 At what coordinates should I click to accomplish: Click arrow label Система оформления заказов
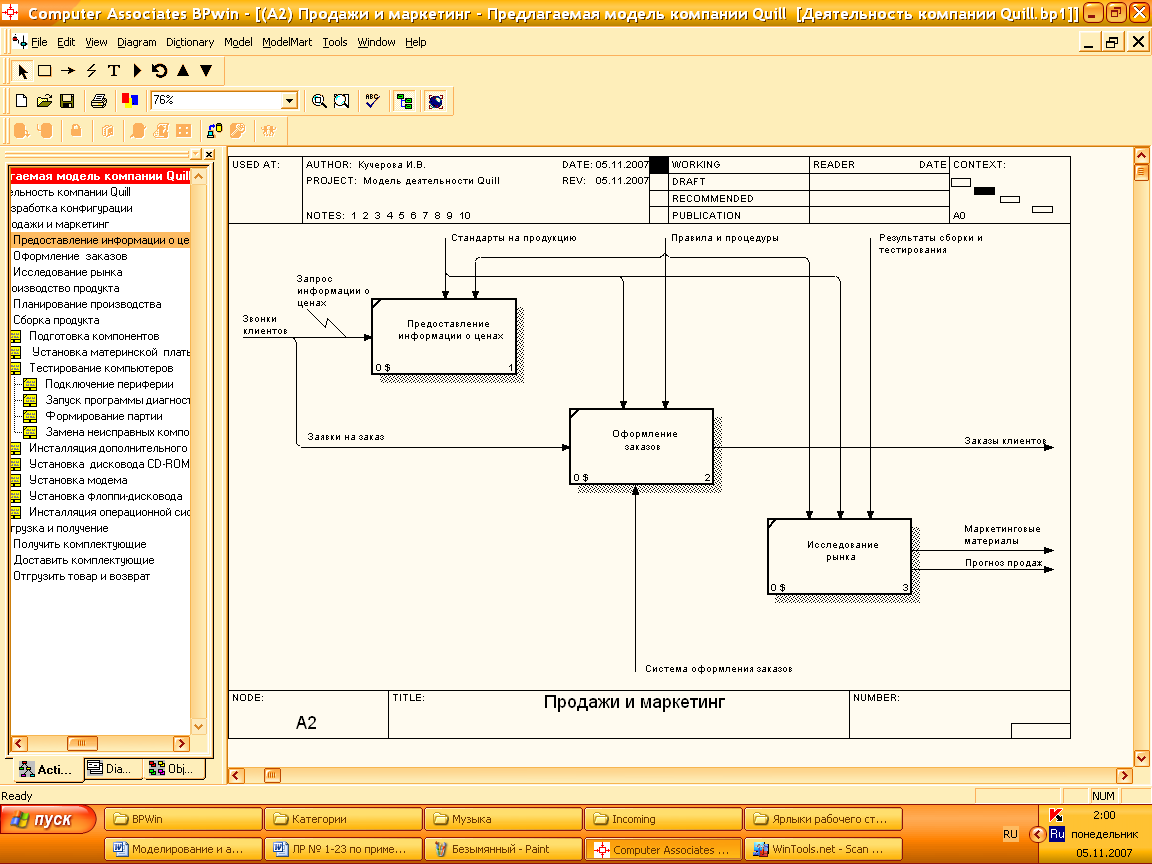719,669
